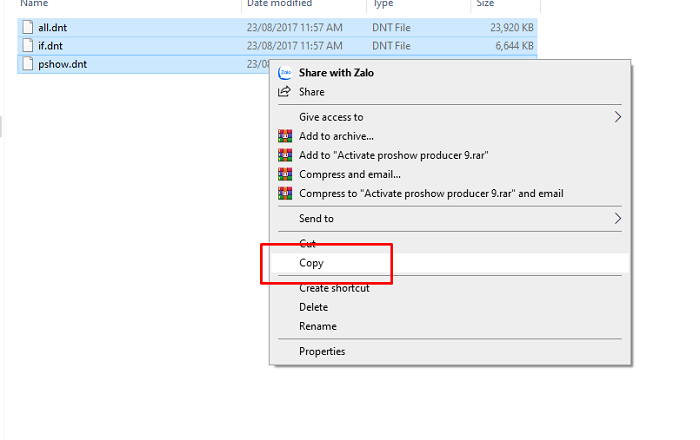Choose Add to "Activate proshow producer 9.rar"
Screen dimensions: 700x440
coord(450,155)
